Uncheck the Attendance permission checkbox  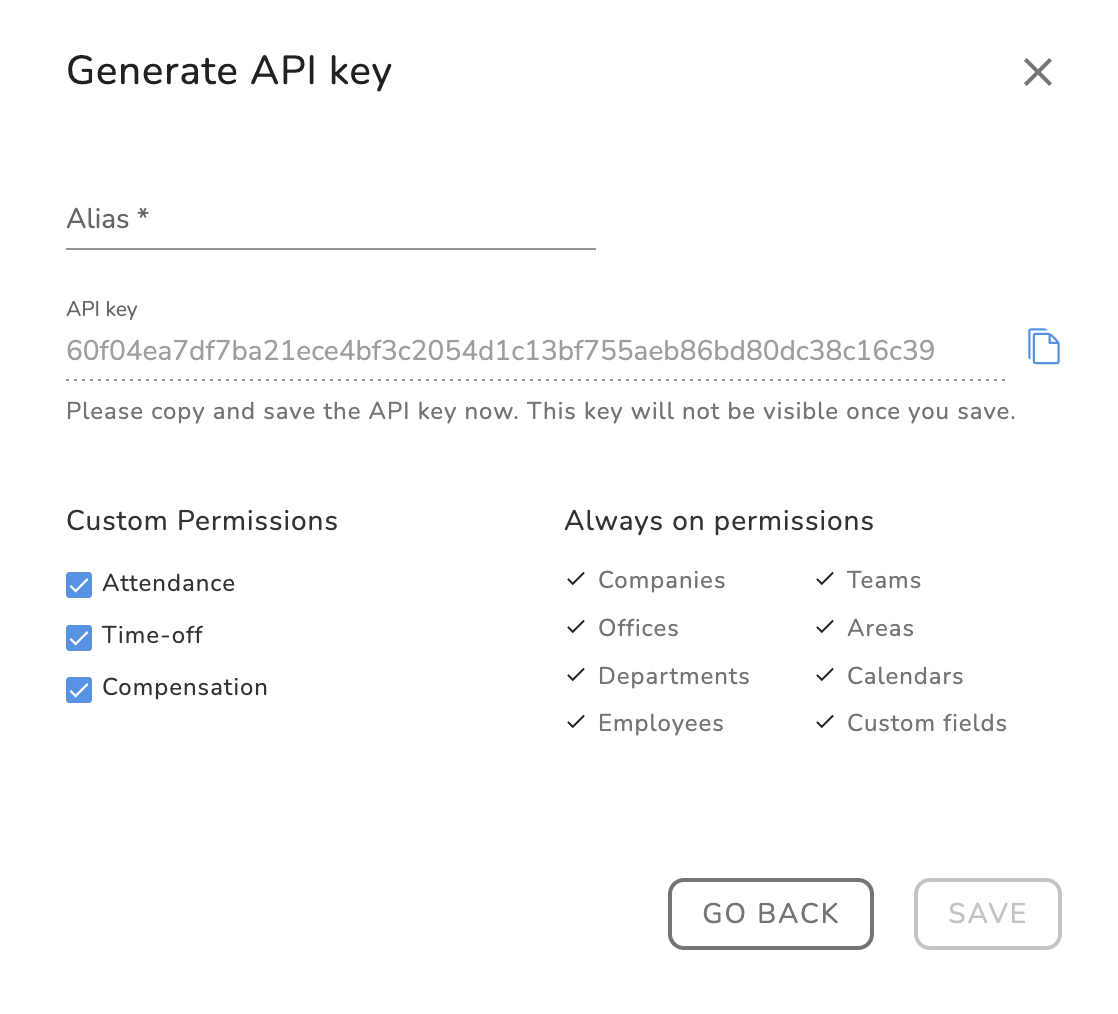click(x=79, y=585)
